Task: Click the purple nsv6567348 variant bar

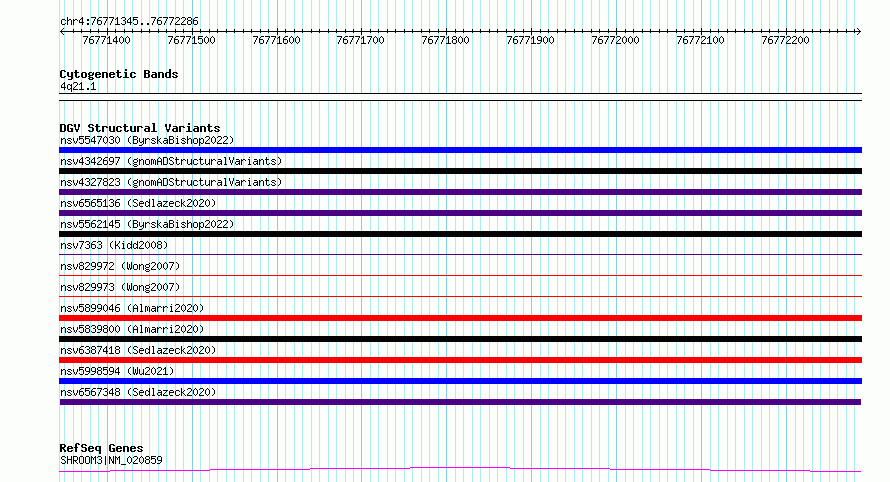Action: pos(460,402)
